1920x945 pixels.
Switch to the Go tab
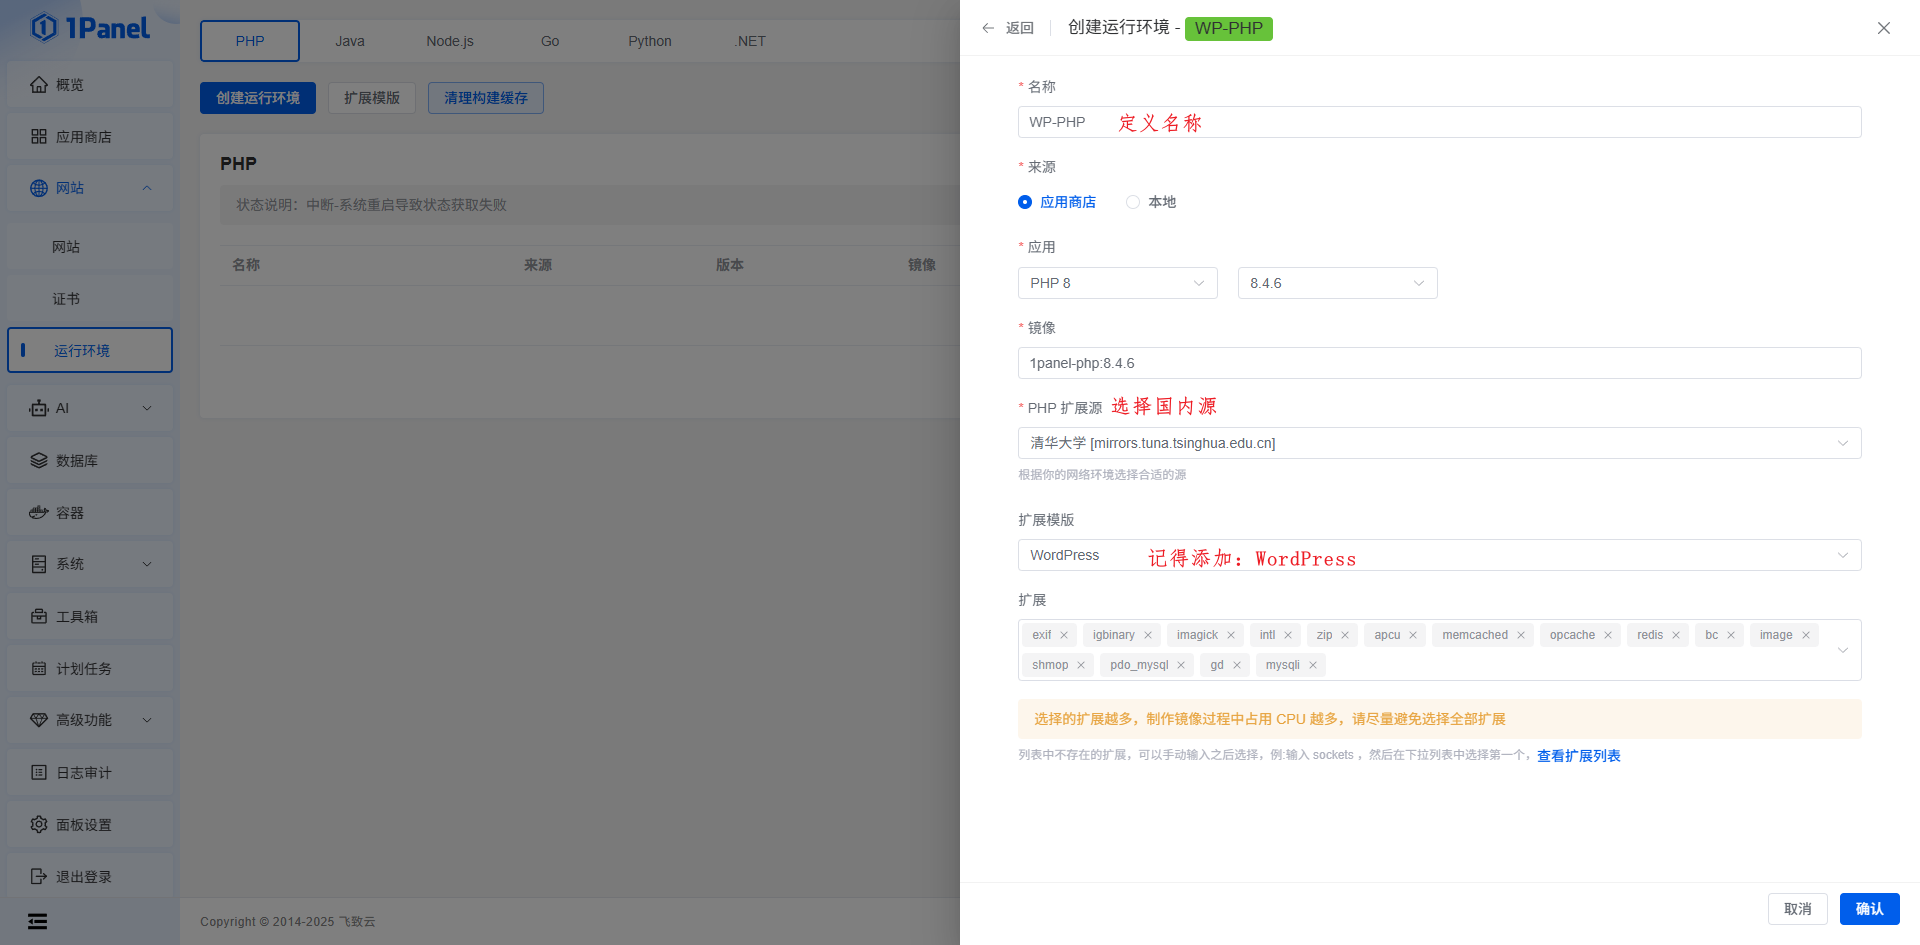tap(550, 41)
